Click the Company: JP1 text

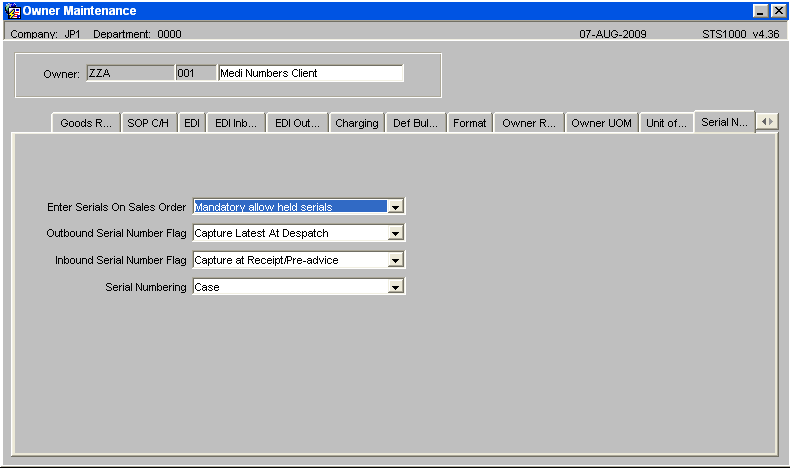(x=45, y=34)
